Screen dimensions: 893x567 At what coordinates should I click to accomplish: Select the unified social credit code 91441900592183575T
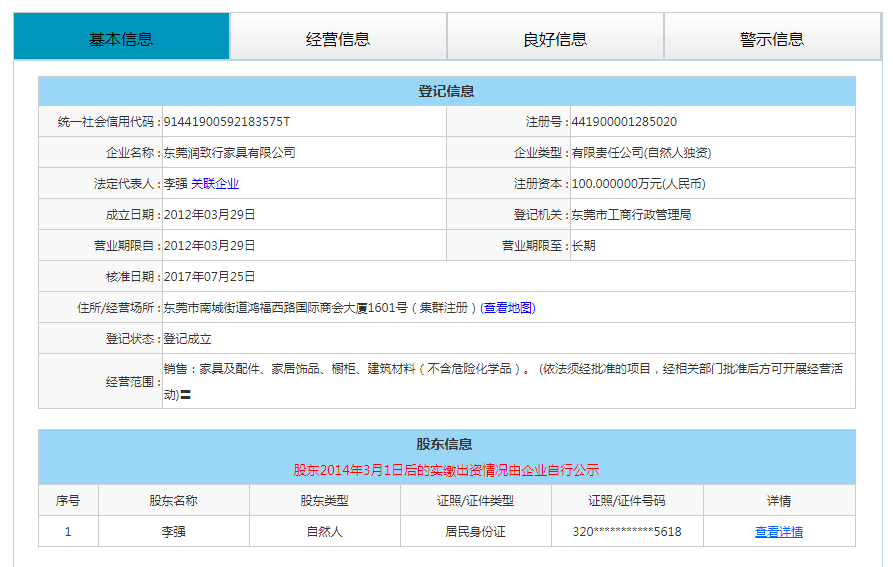pyautogui.click(x=227, y=122)
